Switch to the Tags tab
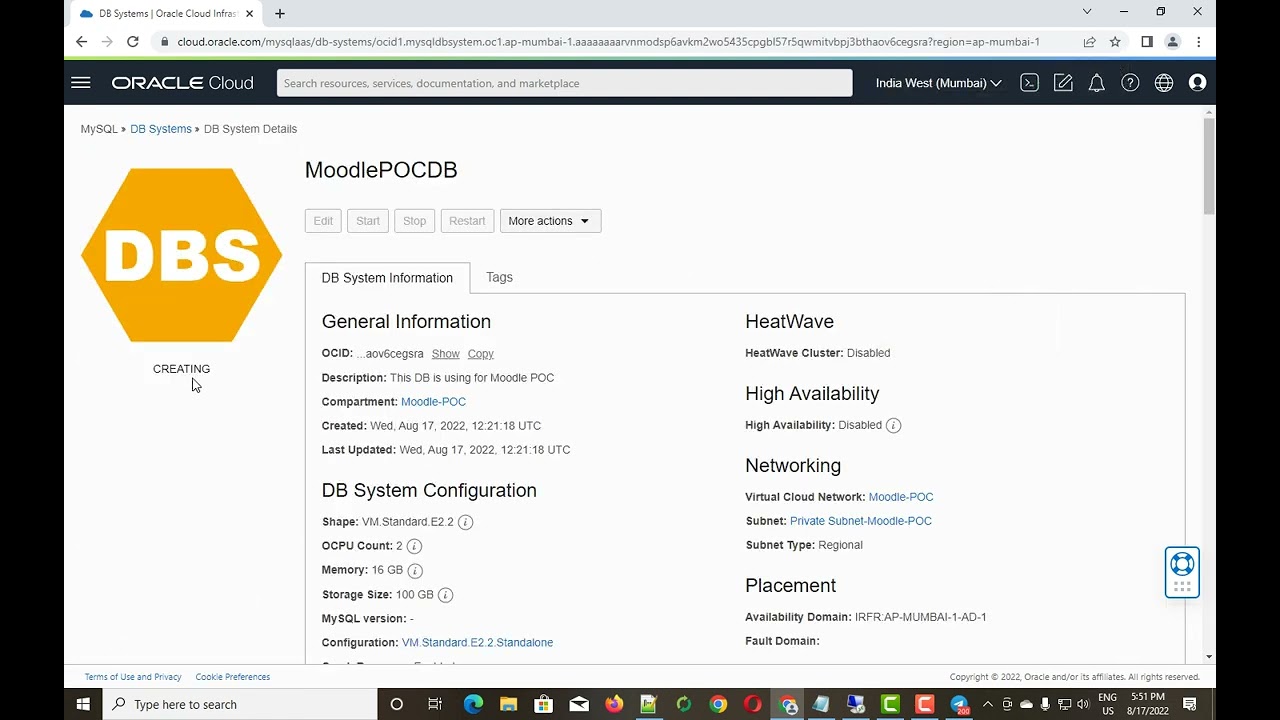 pyautogui.click(x=499, y=277)
